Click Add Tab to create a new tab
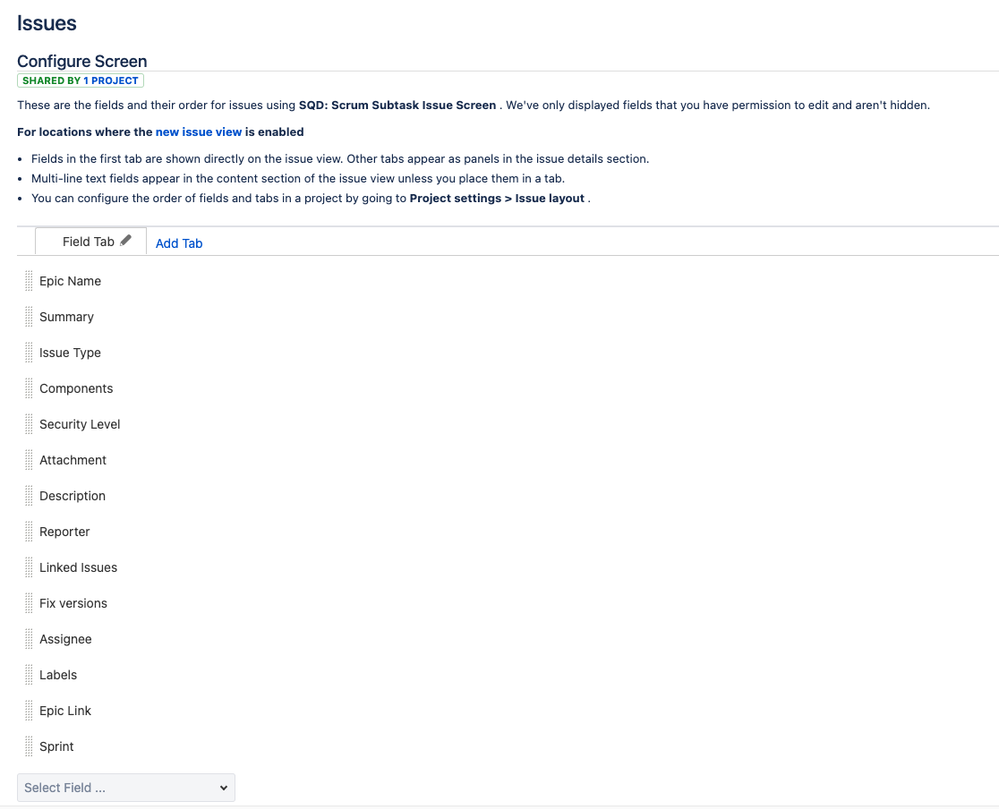Screen dimensions: 999x809 click(x=178, y=243)
